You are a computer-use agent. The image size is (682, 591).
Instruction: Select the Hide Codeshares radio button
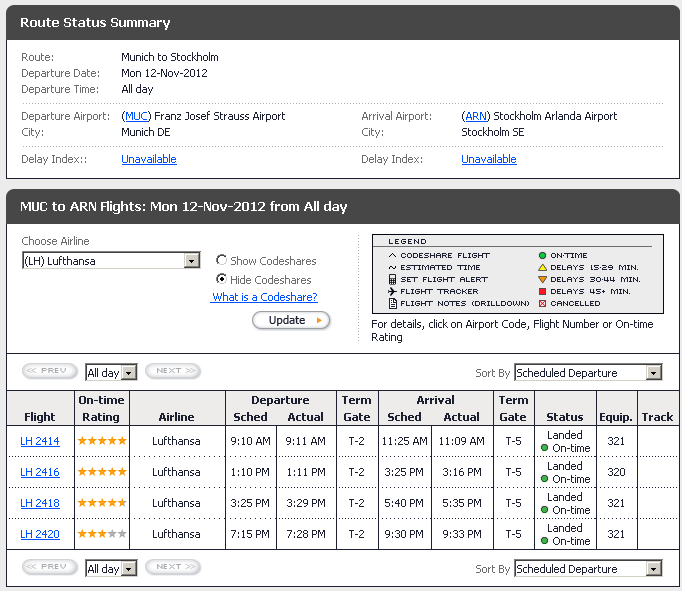pos(222,280)
